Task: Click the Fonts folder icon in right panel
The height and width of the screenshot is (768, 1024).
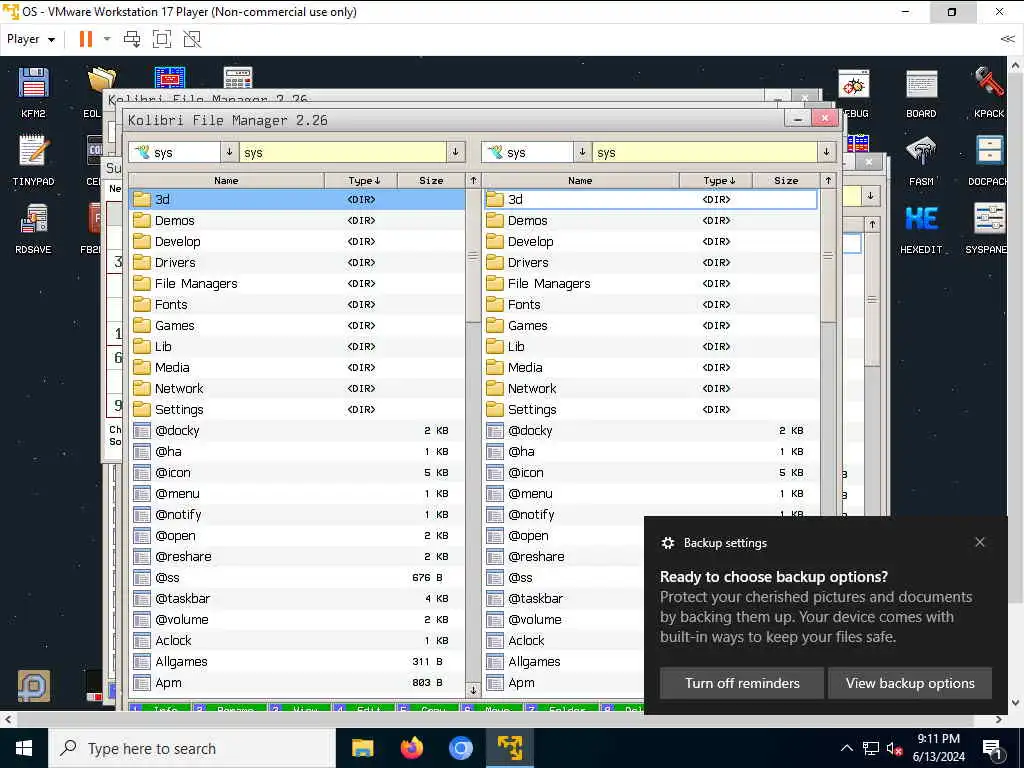Action: click(495, 304)
